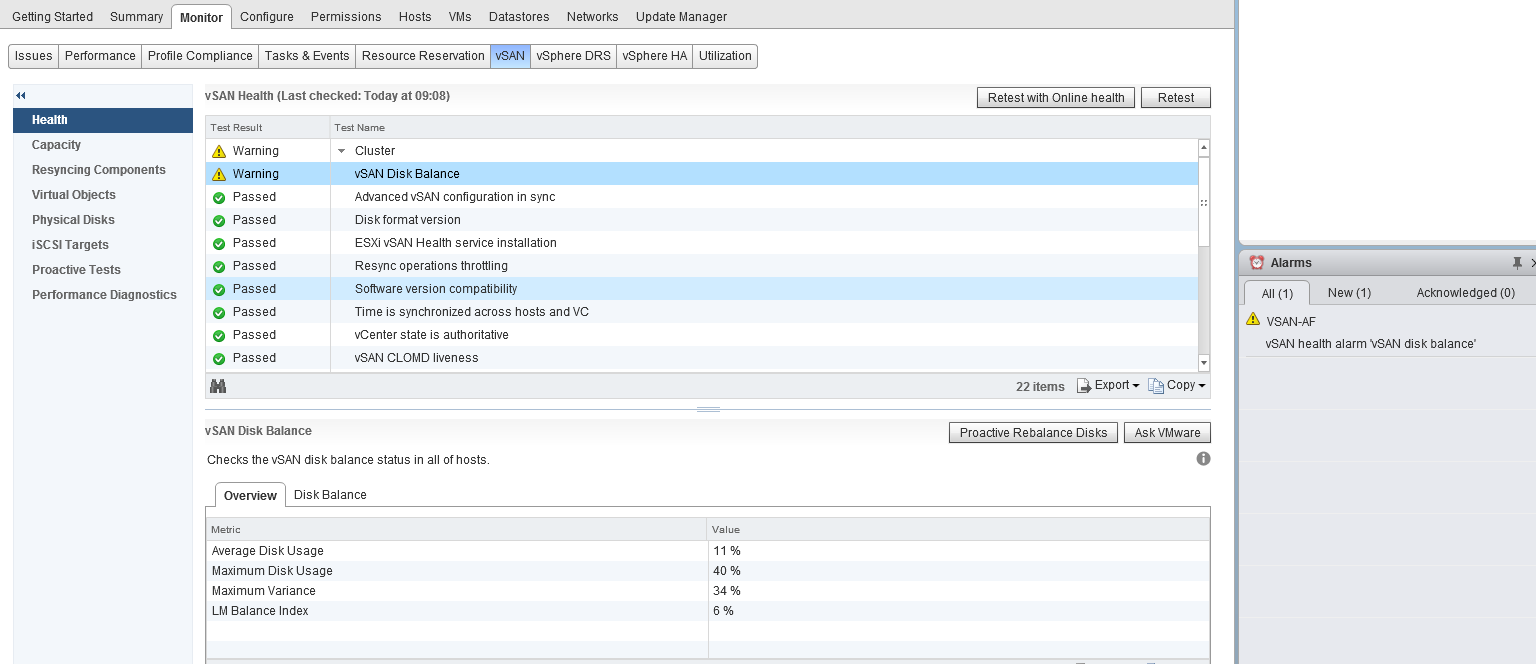Select the vSAN sub-tab
Screen dimensions: 1536x664
tap(510, 56)
